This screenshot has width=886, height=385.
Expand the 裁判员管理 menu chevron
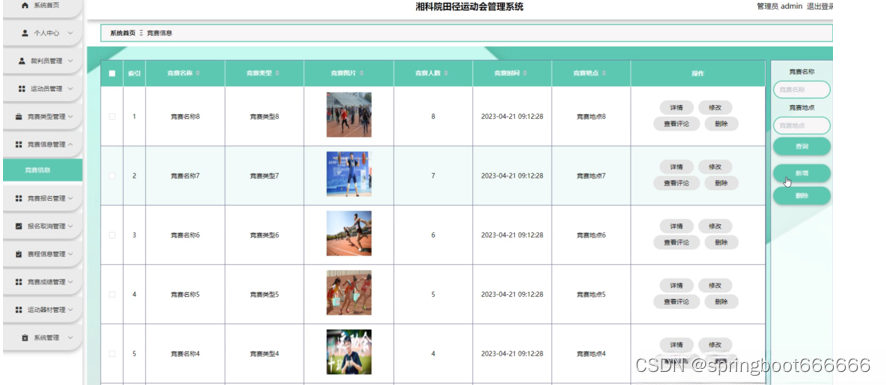[70, 60]
